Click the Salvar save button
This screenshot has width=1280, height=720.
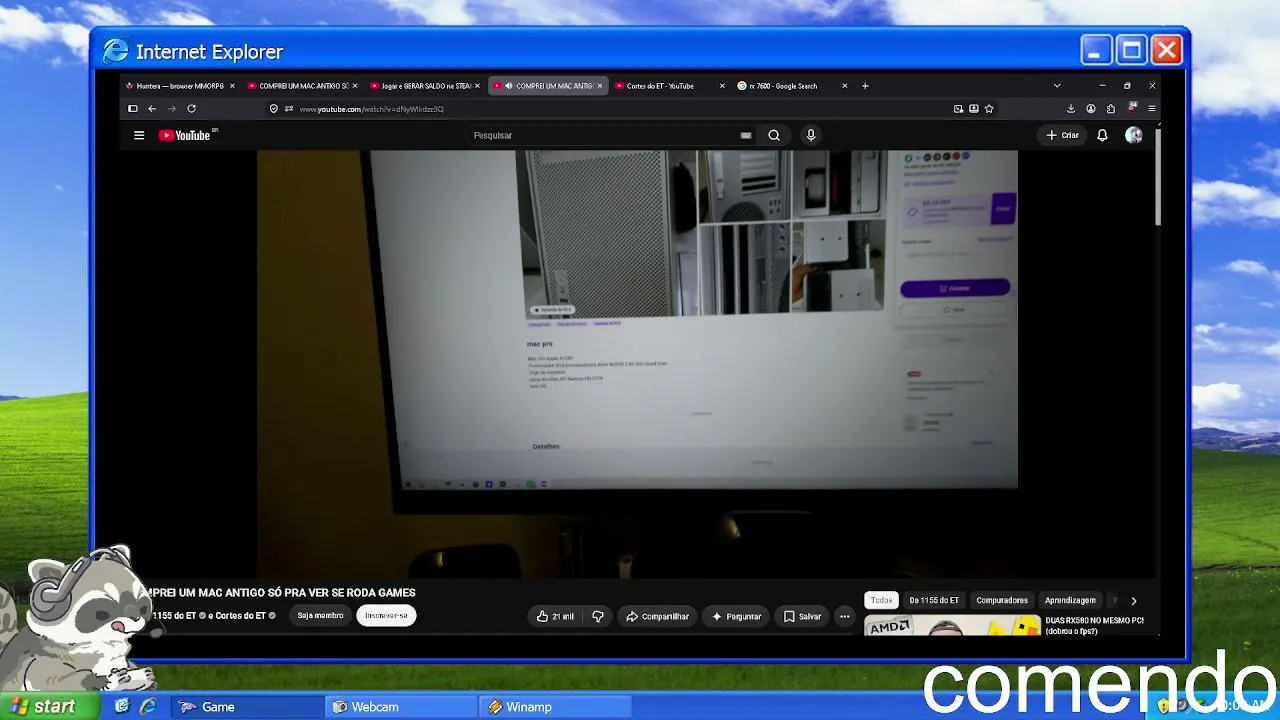pos(802,616)
